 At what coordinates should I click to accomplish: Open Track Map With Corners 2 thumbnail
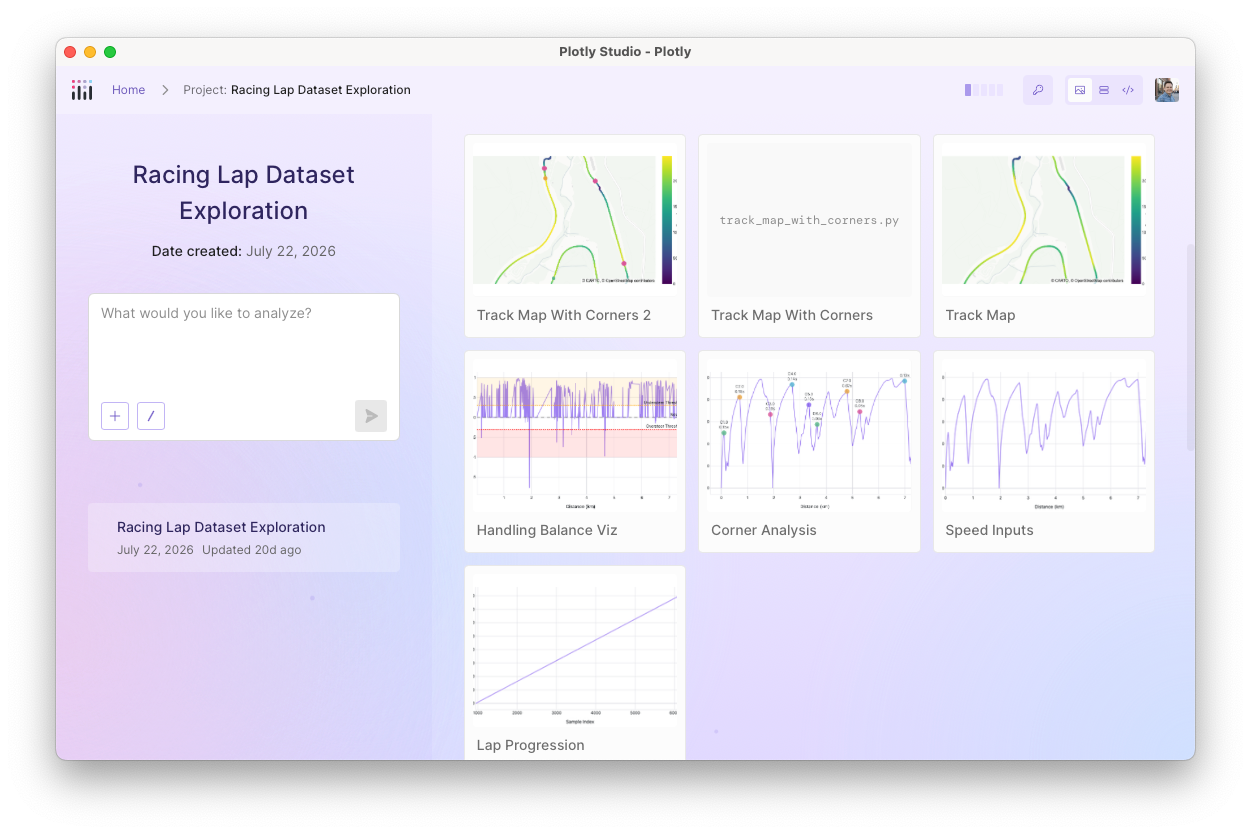tap(575, 220)
